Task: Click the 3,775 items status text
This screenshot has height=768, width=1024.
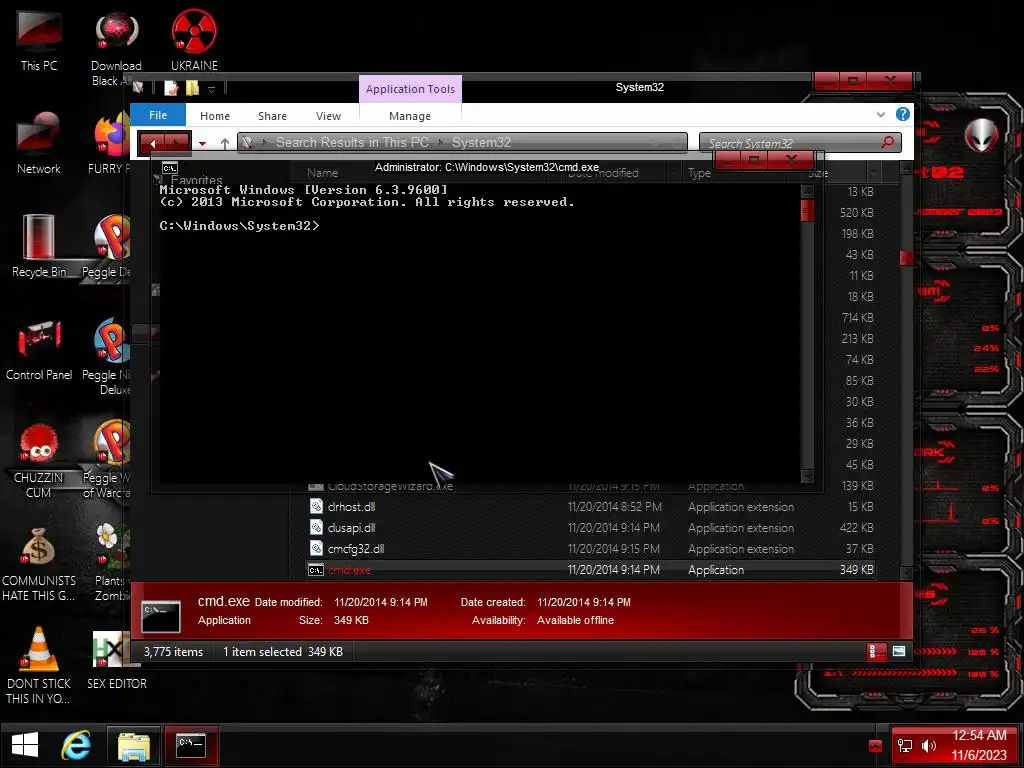Action: point(173,652)
